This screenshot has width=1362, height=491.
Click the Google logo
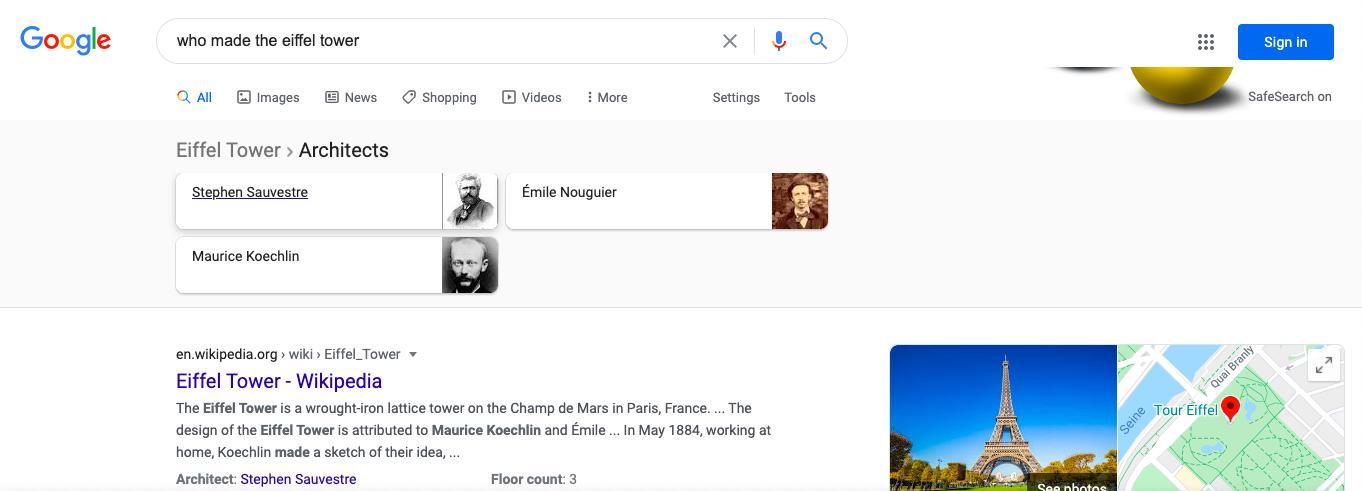click(65, 40)
